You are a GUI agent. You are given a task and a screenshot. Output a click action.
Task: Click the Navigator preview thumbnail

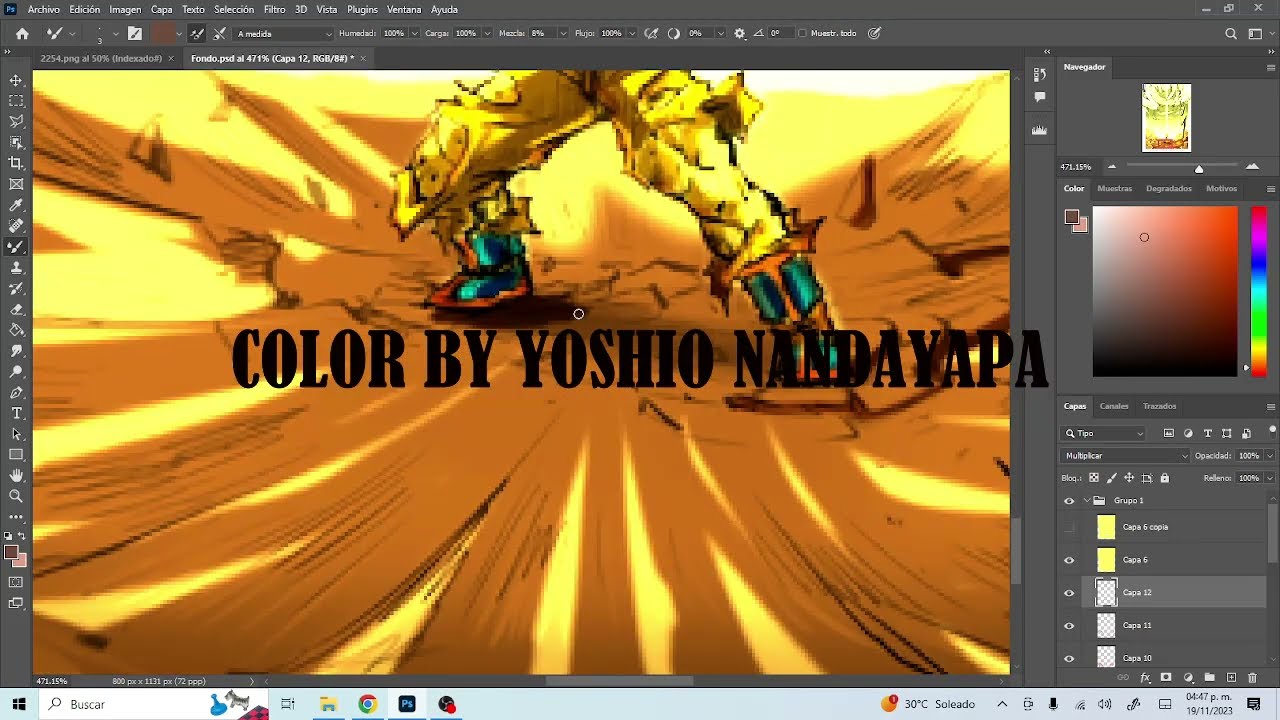tap(1166, 117)
